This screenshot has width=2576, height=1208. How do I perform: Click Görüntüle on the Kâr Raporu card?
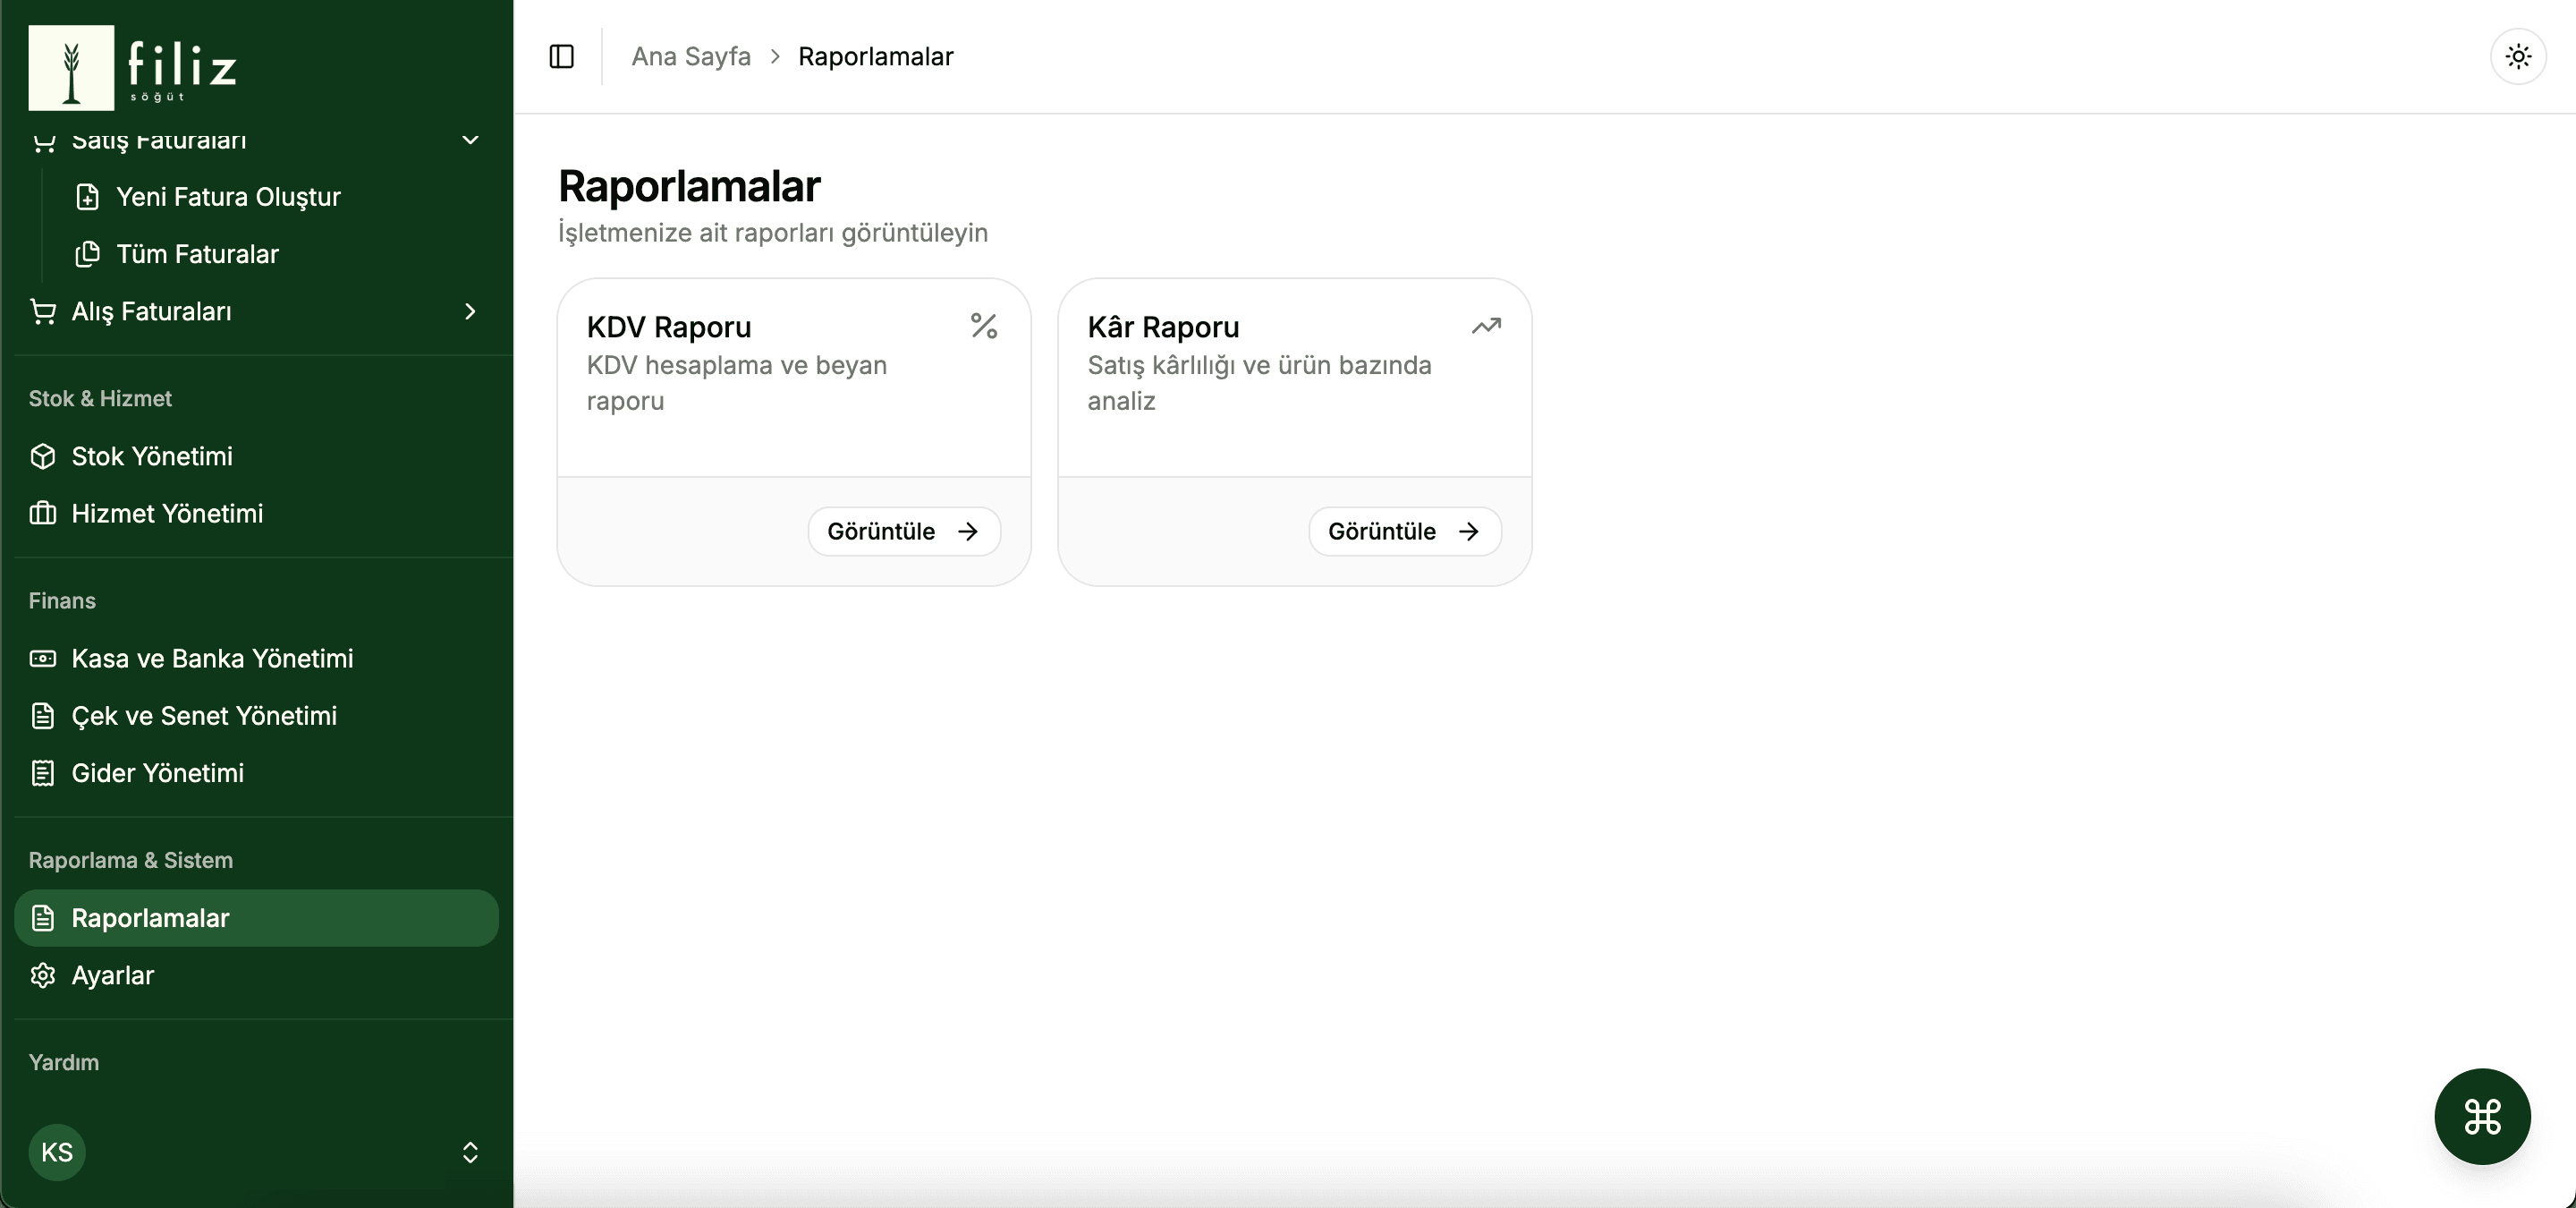1405,531
